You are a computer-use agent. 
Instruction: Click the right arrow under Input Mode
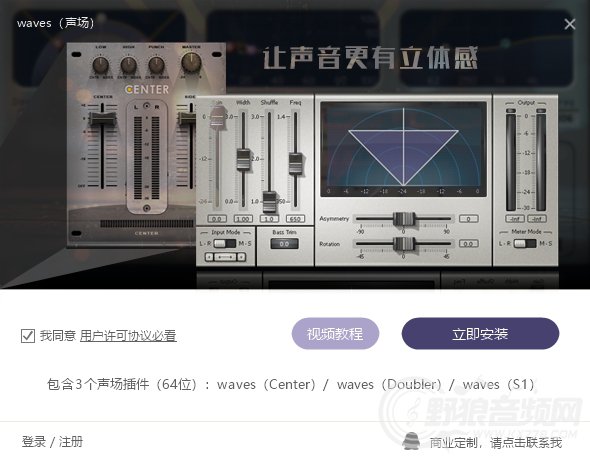(x=241, y=257)
